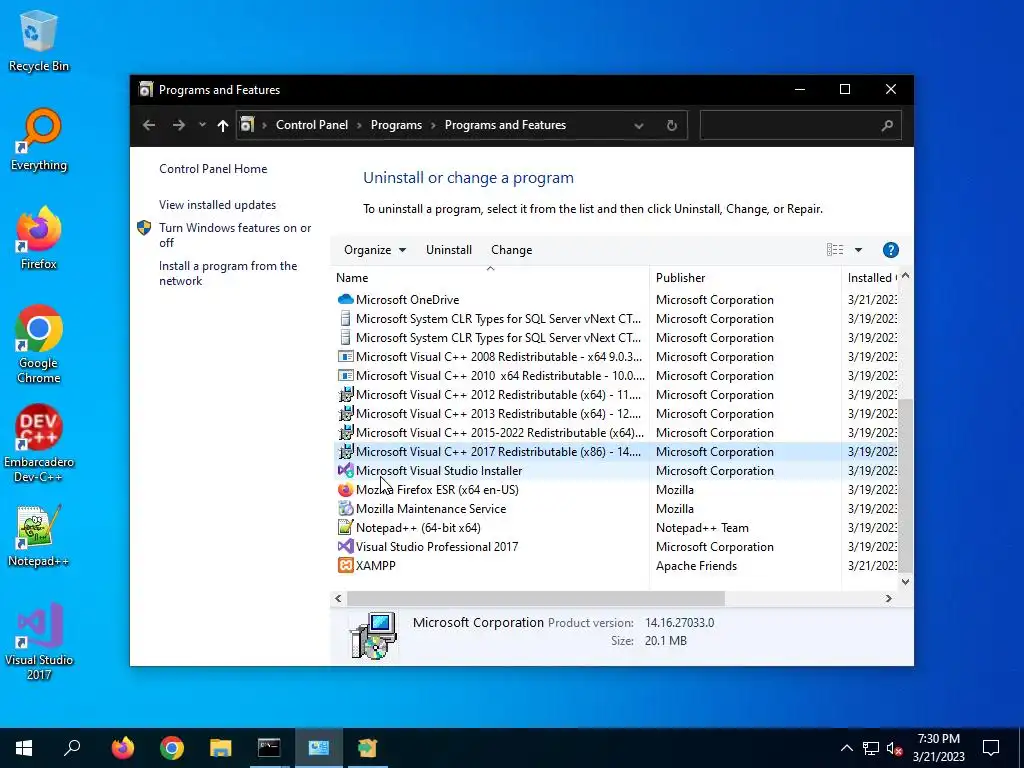Open Visual Studio 2017 desktop shortcut
The width and height of the screenshot is (1024, 768).
39,641
